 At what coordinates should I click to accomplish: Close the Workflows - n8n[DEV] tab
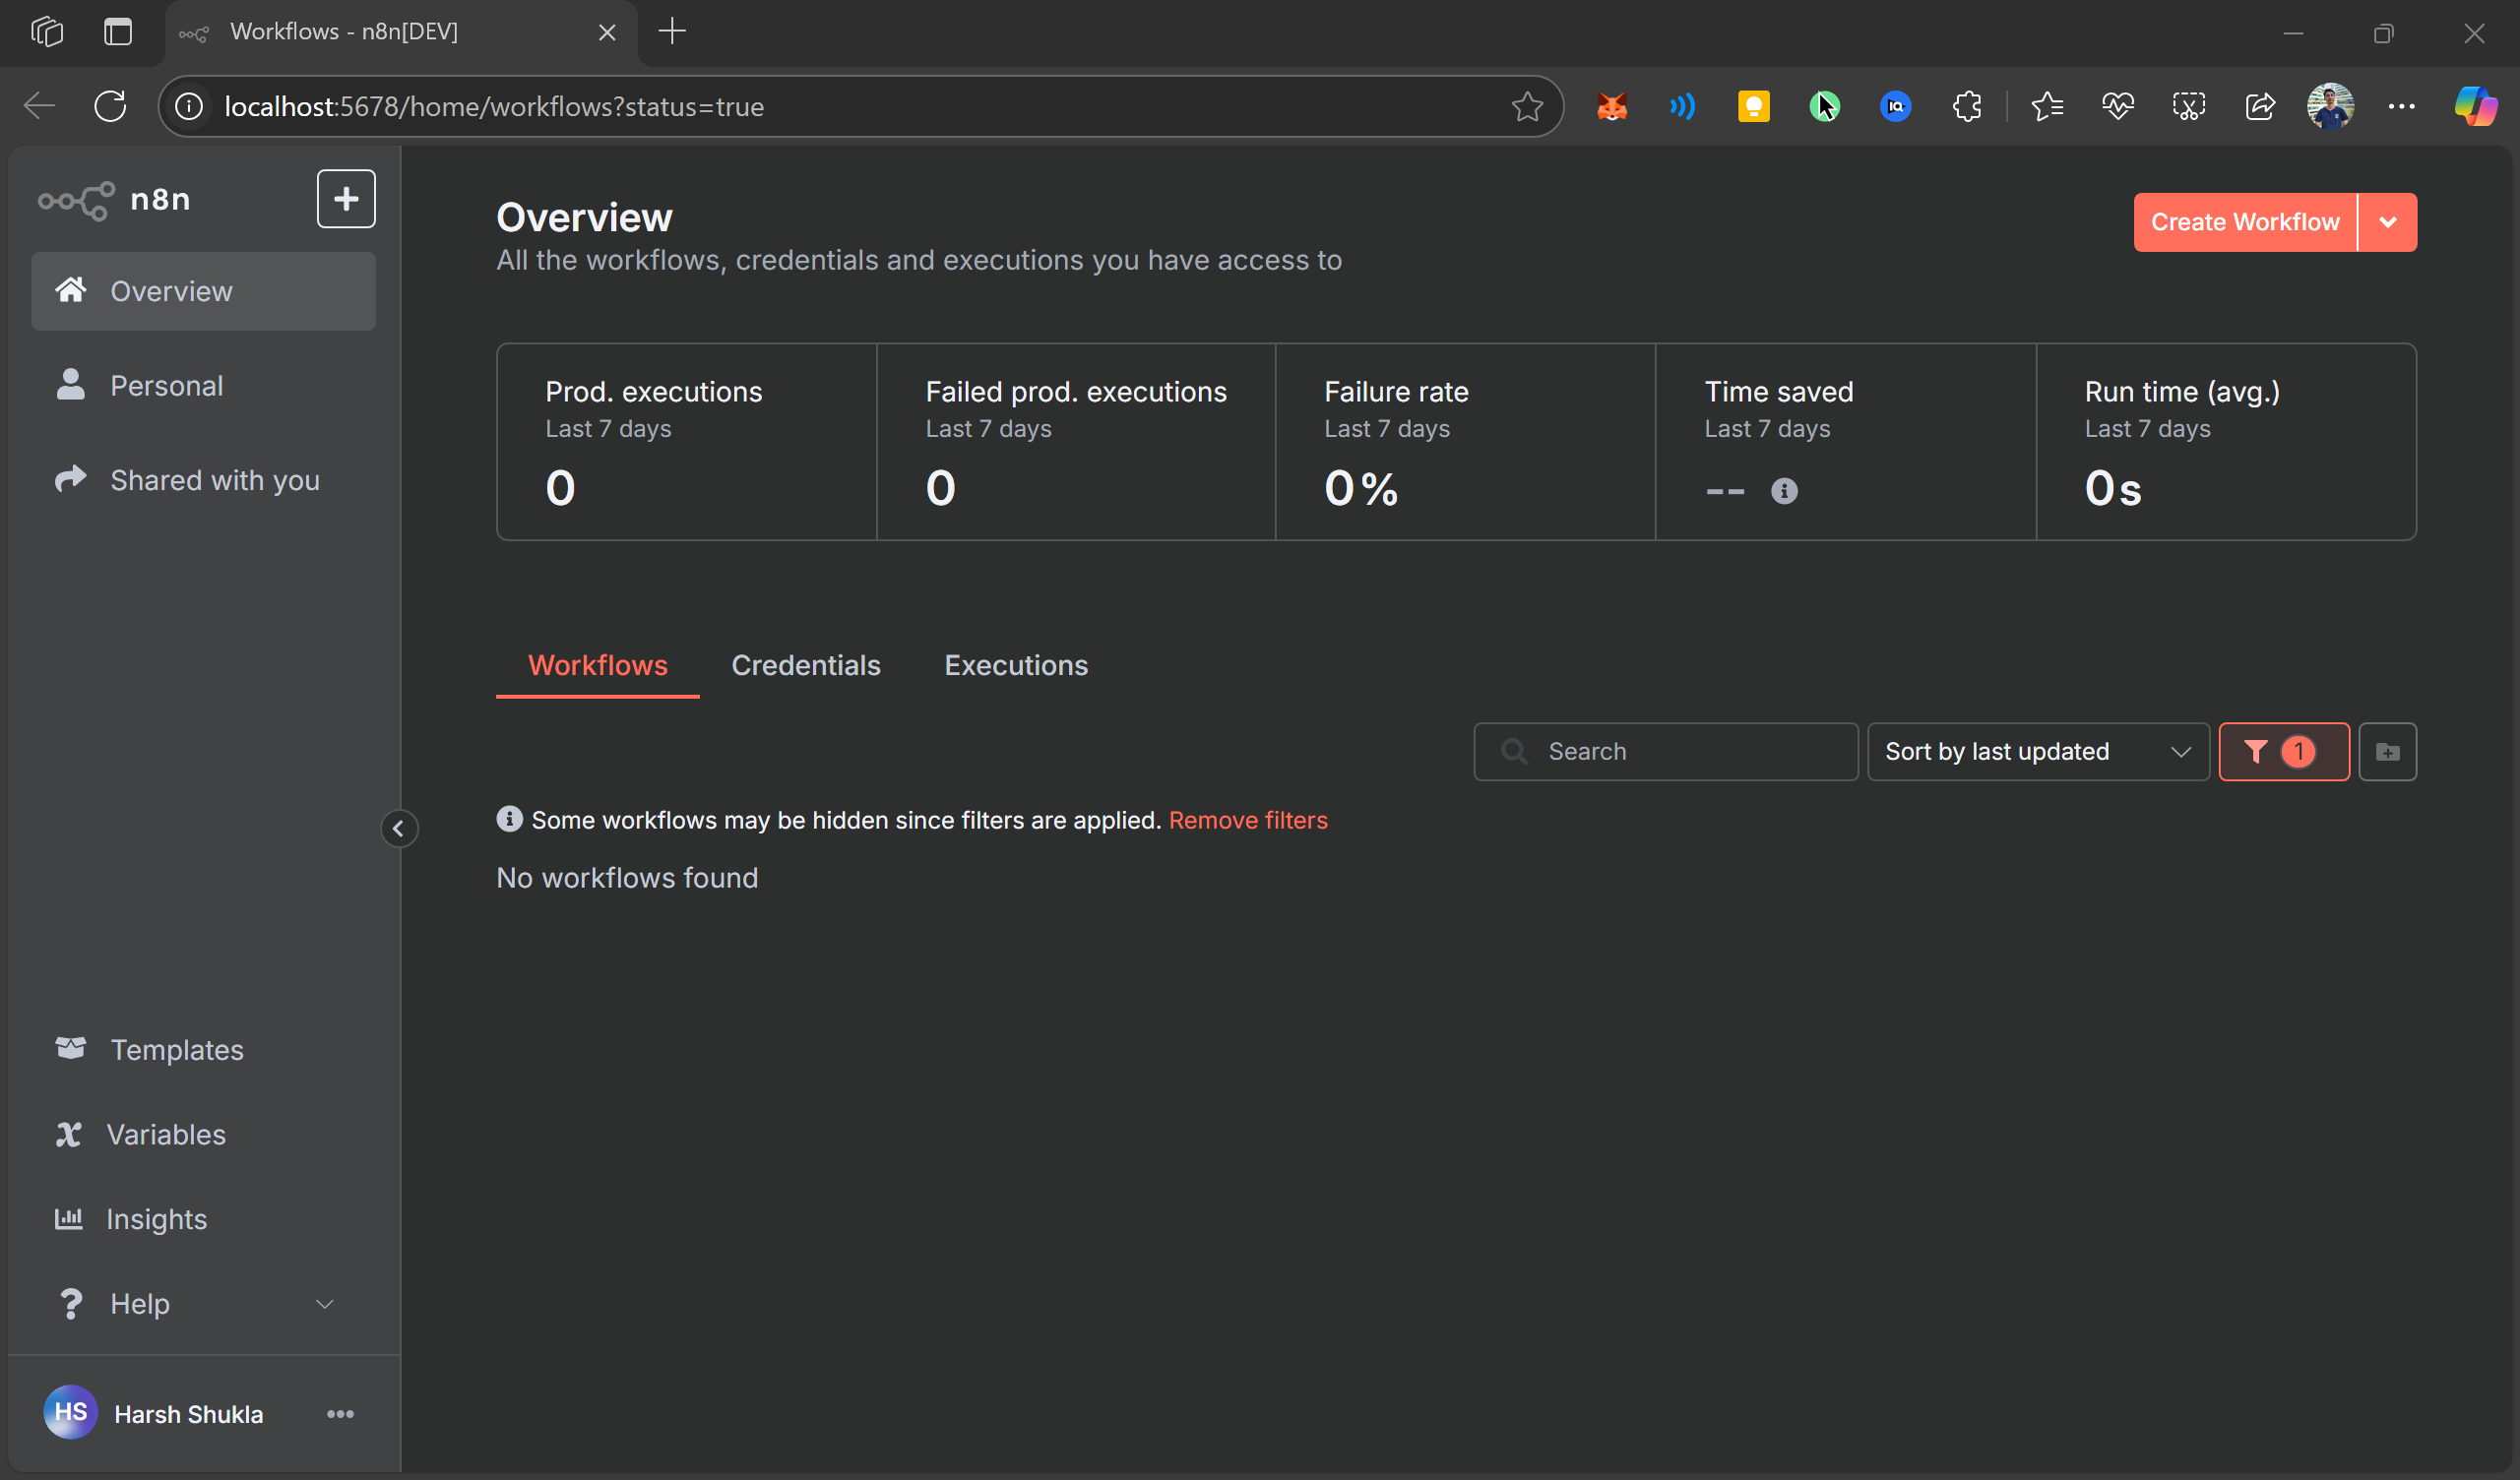click(607, 32)
